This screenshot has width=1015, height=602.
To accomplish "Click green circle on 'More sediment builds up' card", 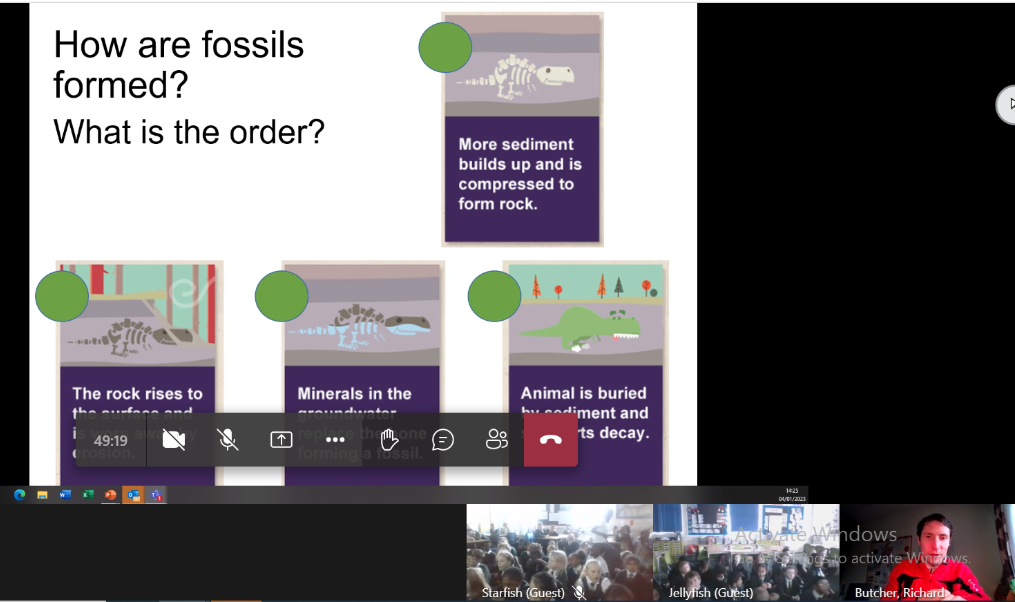I will [445, 48].
